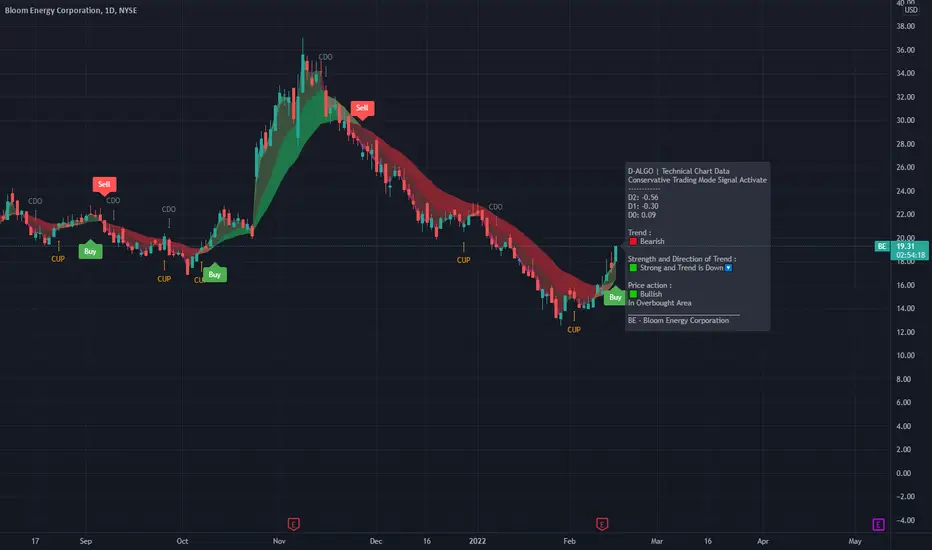Select the Buy signal label near September start
The width and height of the screenshot is (932, 550).
click(90, 250)
